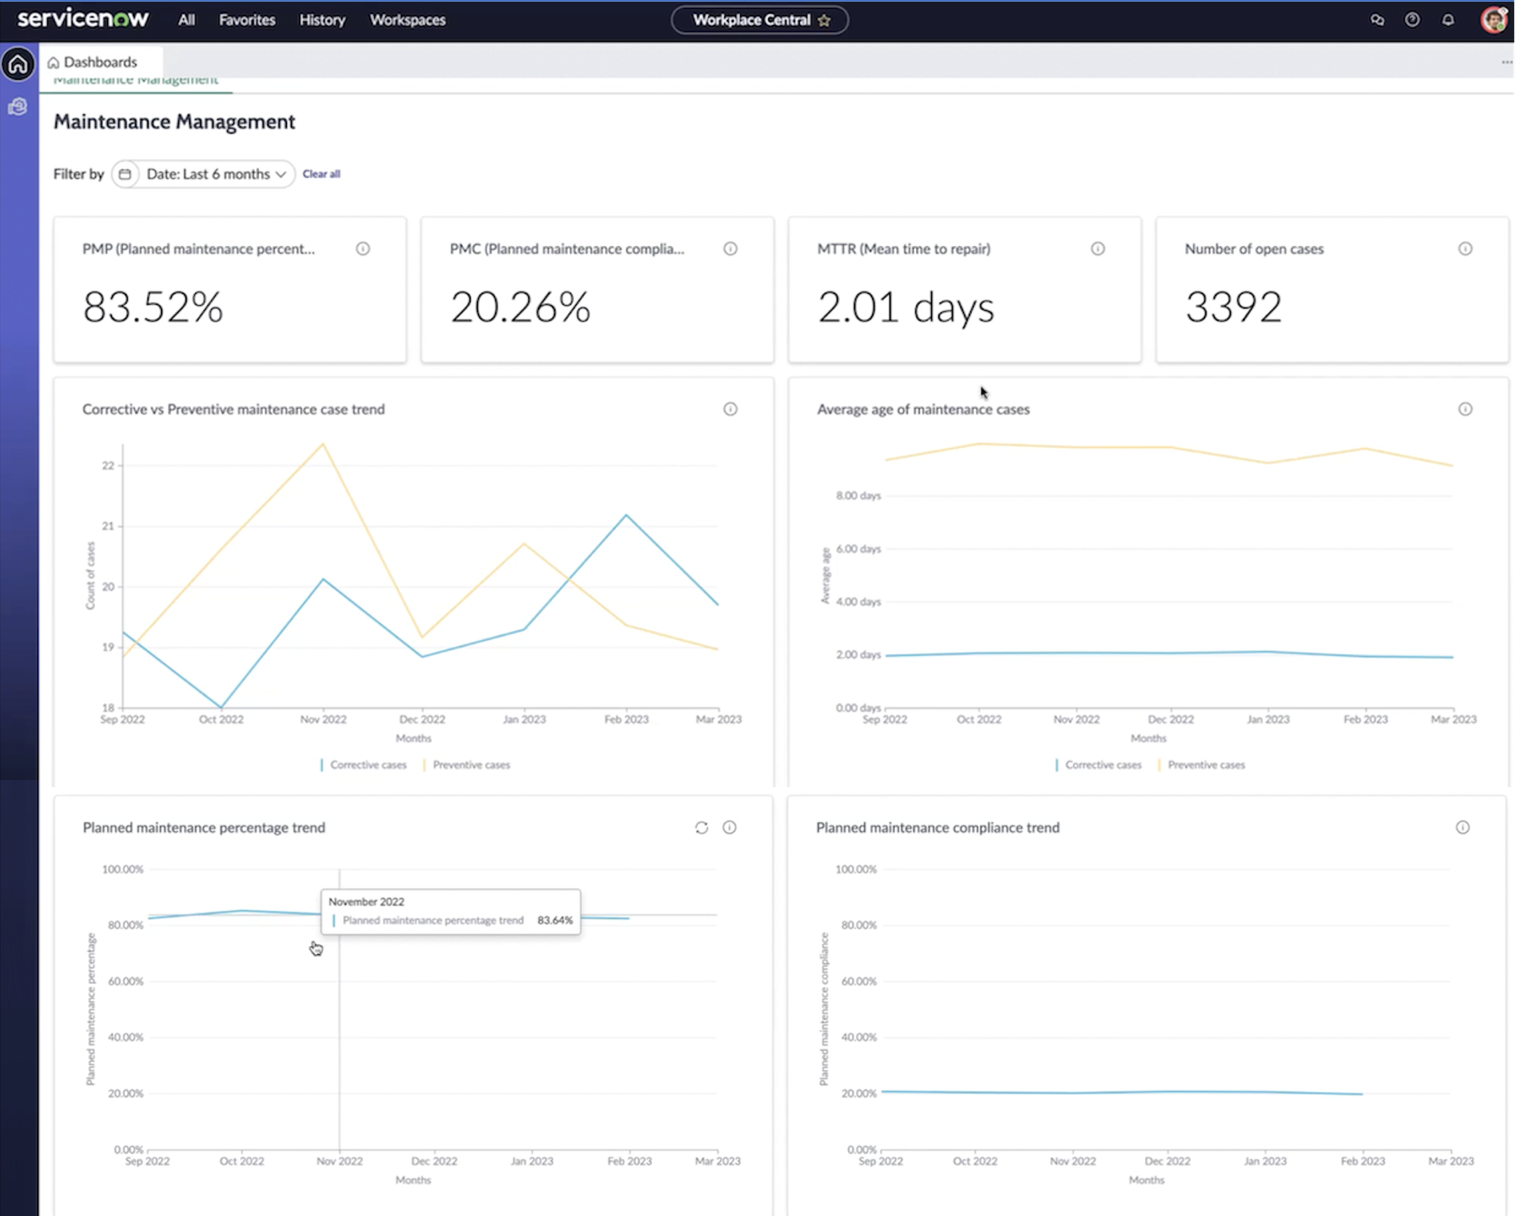Toggle Corrective cases legend in case trend chart
The width and height of the screenshot is (1518, 1216).
(x=364, y=765)
